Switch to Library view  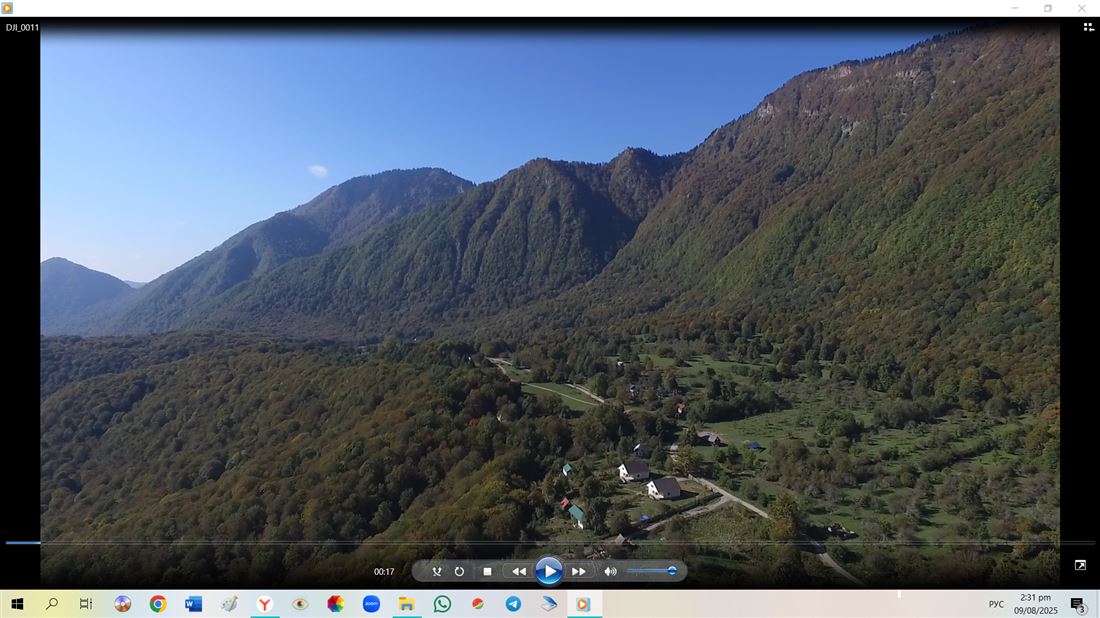click(1088, 27)
